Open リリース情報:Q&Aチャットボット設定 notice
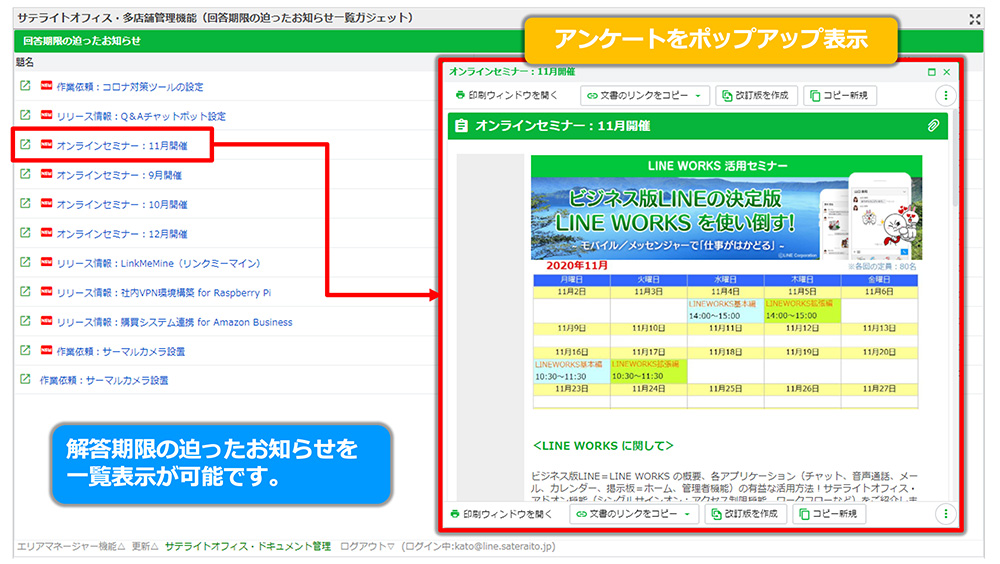 coord(141,116)
